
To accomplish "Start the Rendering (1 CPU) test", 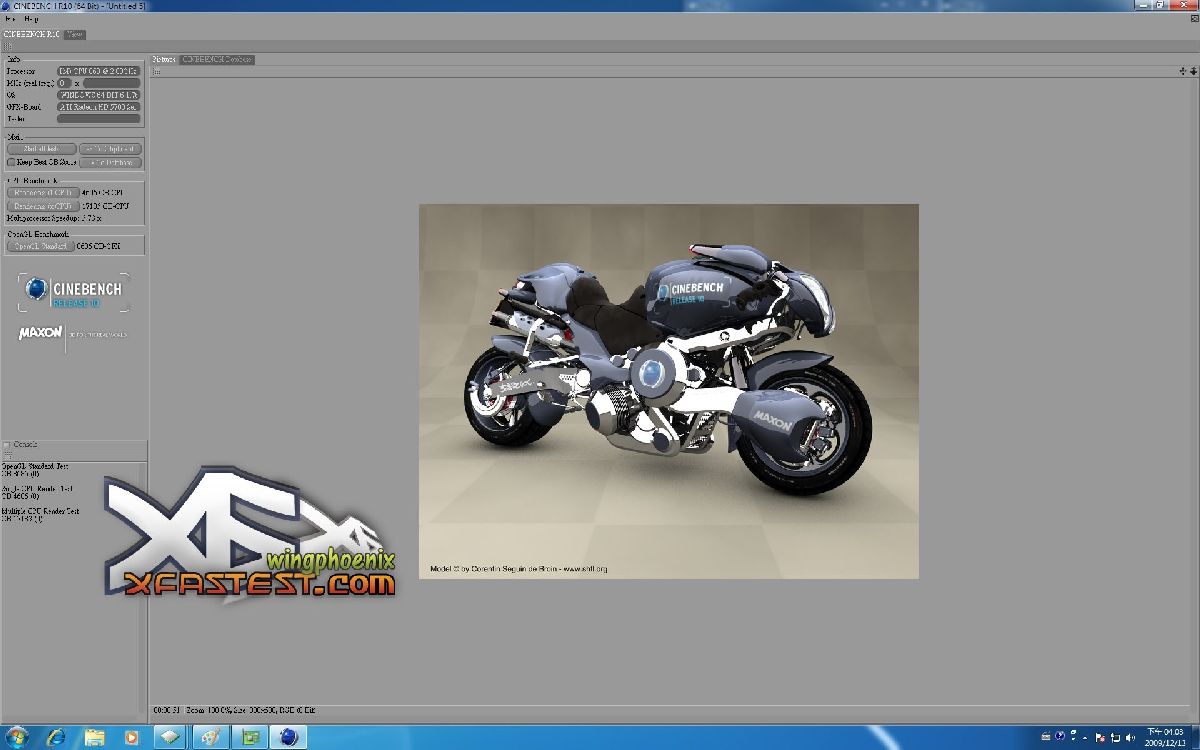I will click(x=43, y=192).
